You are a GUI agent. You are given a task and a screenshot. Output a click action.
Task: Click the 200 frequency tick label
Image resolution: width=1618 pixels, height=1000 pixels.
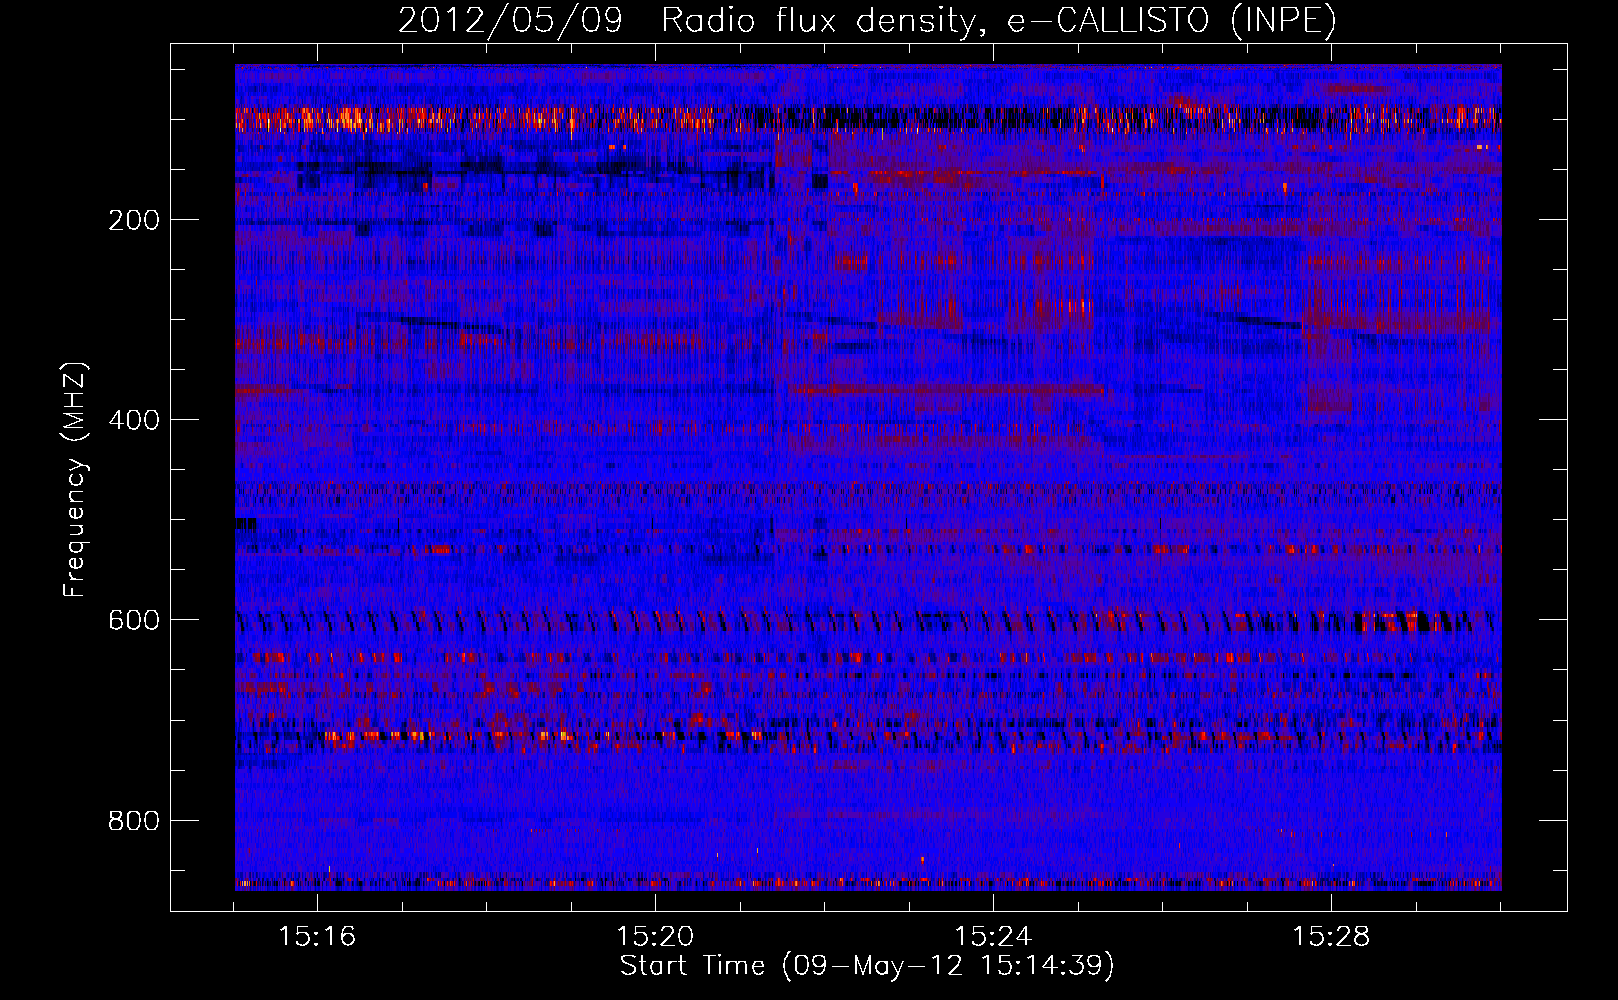pyautogui.click(x=134, y=220)
